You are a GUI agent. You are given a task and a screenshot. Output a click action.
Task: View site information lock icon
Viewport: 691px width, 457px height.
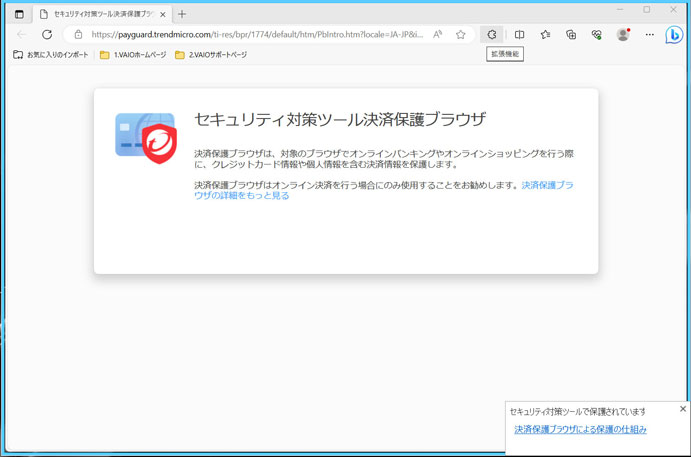tap(78, 34)
